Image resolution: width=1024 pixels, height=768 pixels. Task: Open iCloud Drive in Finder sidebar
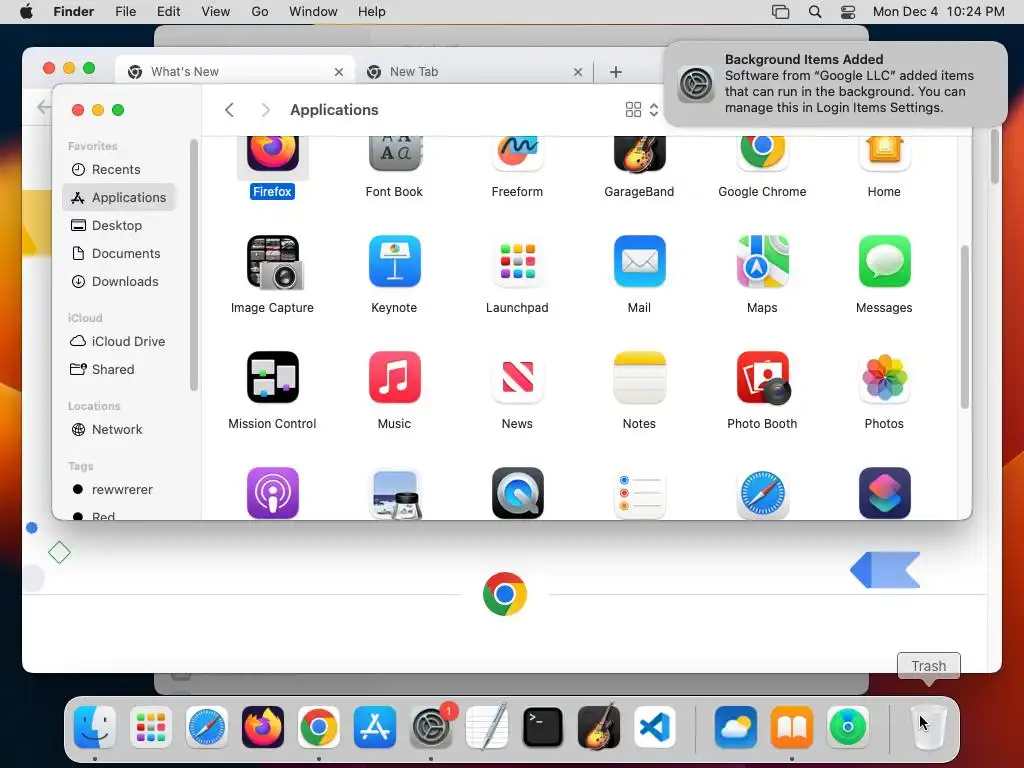(119, 342)
